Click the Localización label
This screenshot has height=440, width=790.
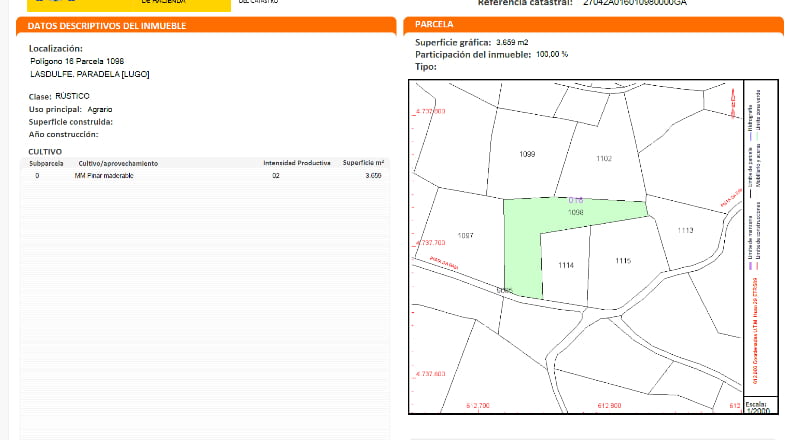[55, 48]
